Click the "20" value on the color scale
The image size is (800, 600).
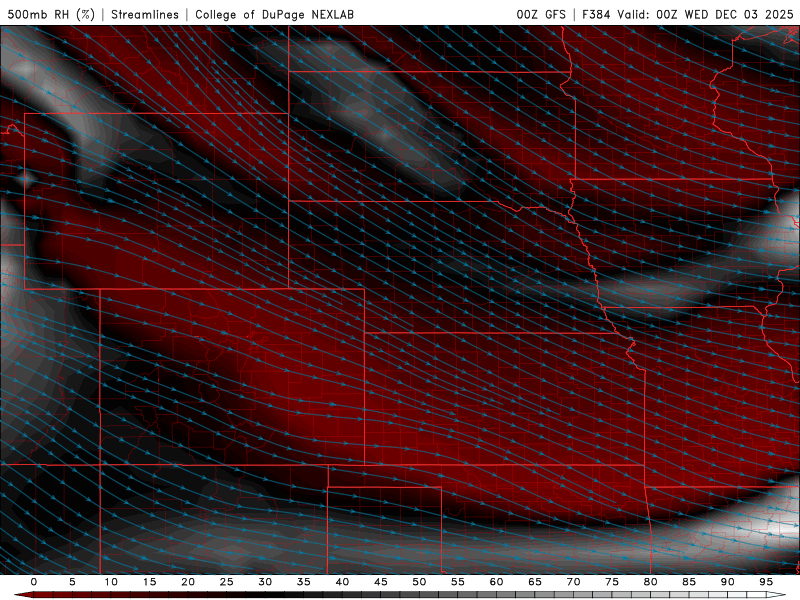point(188,582)
